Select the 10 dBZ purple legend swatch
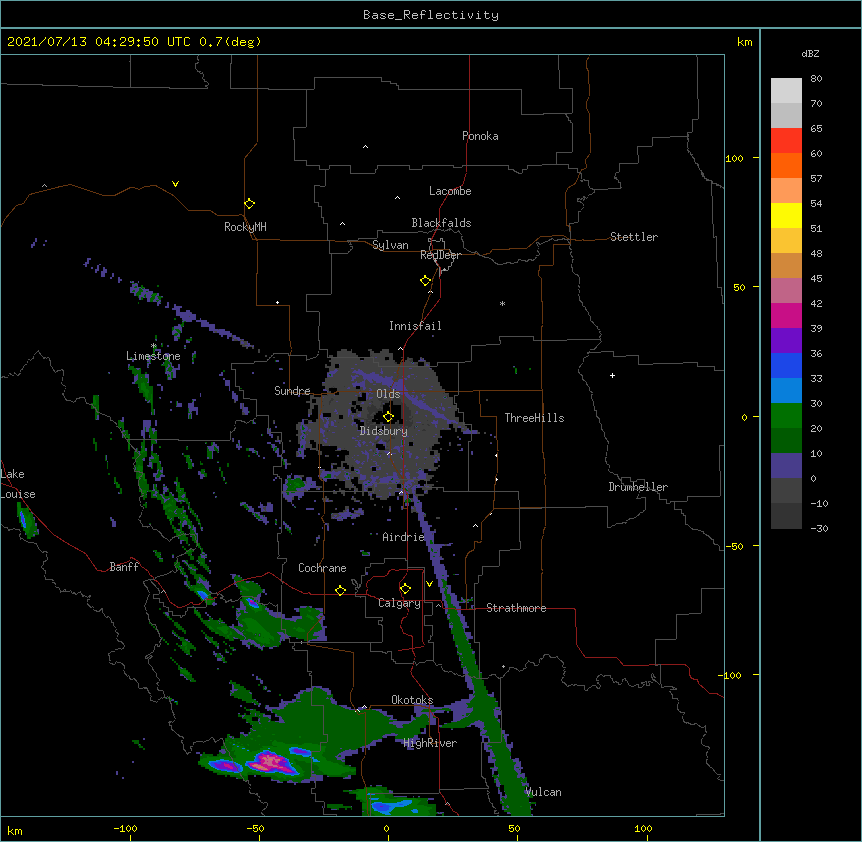This screenshot has width=862, height=842. tap(786, 466)
